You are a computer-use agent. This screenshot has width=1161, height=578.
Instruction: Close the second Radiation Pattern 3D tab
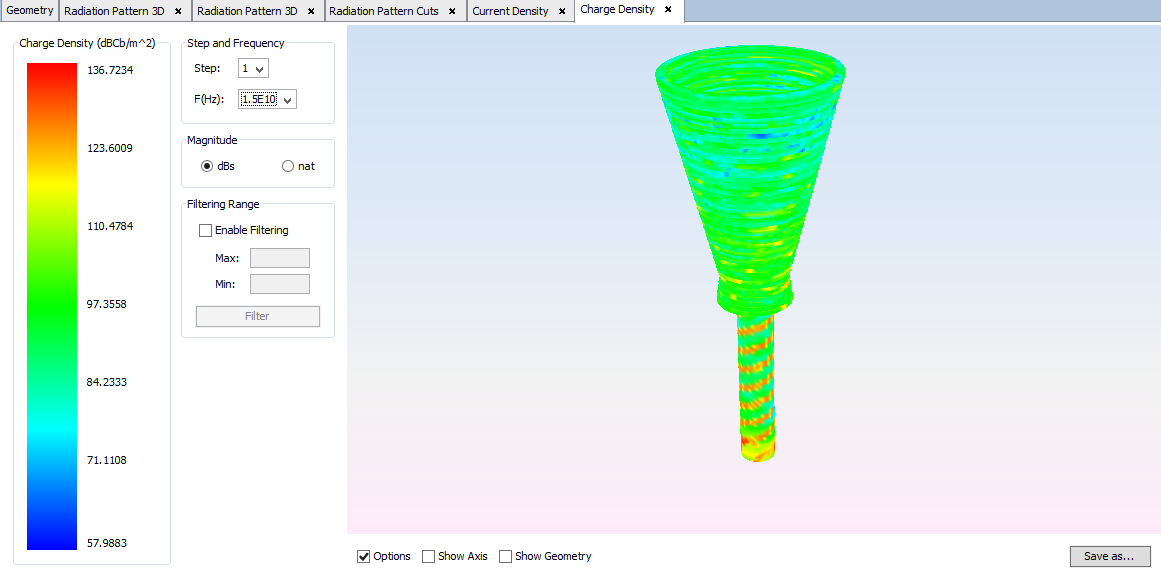[311, 12]
